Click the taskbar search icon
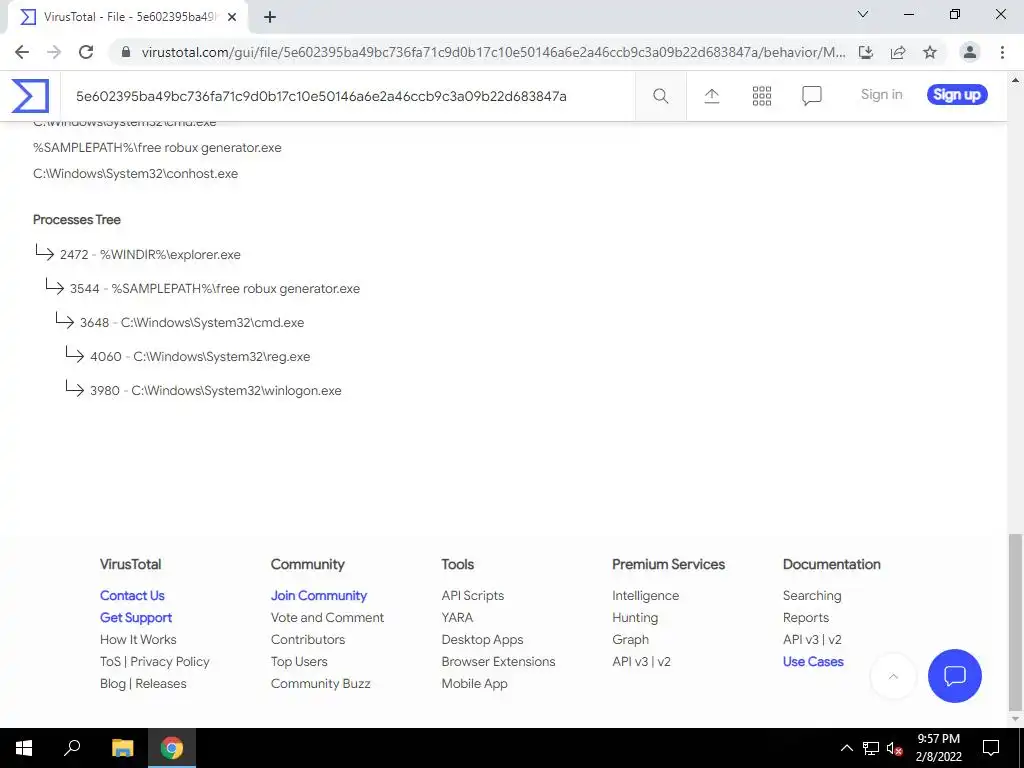The height and width of the screenshot is (768, 1024). [72, 748]
